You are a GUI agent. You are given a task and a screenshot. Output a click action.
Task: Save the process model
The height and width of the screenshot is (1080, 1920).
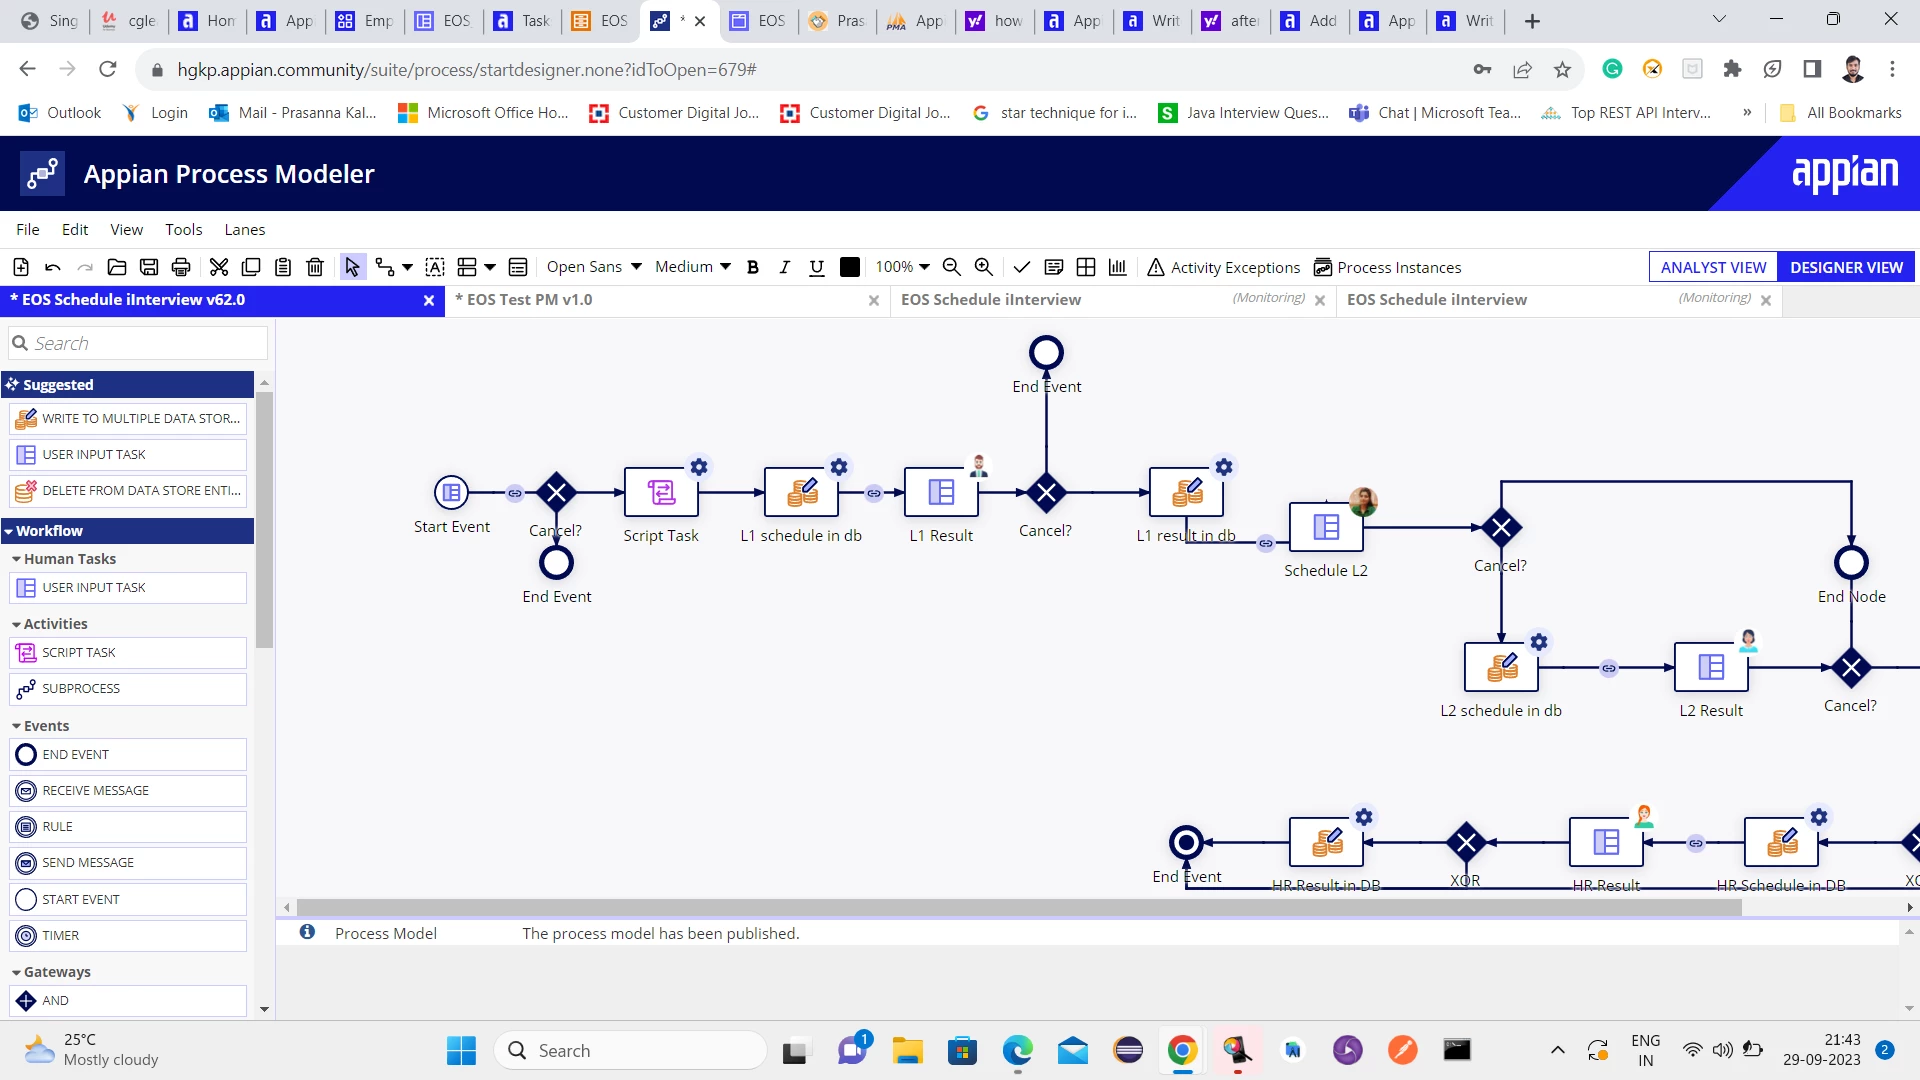point(149,267)
